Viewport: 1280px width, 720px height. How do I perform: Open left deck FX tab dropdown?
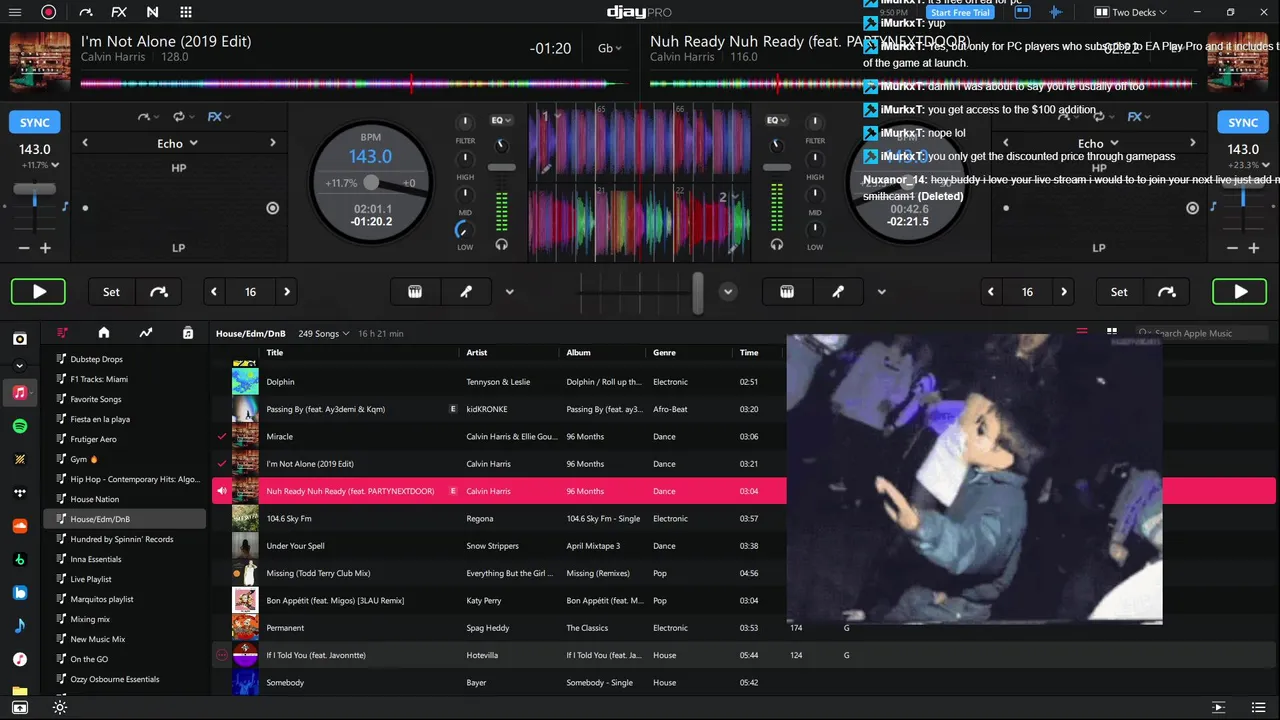(219, 117)
